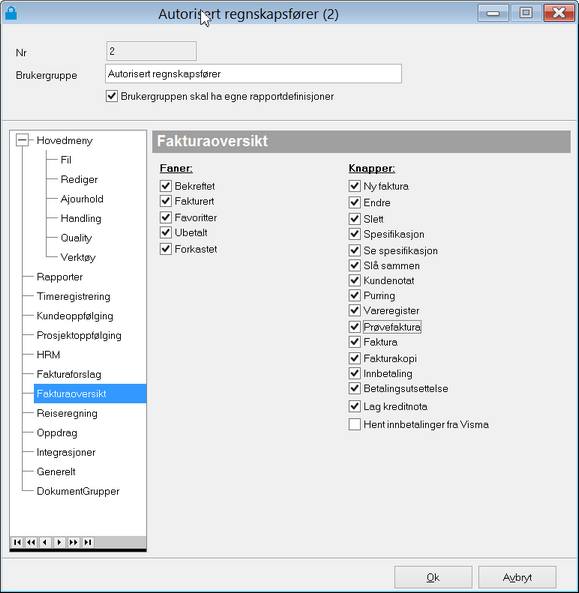Open Rapporter in the tree

click(59, 277)
